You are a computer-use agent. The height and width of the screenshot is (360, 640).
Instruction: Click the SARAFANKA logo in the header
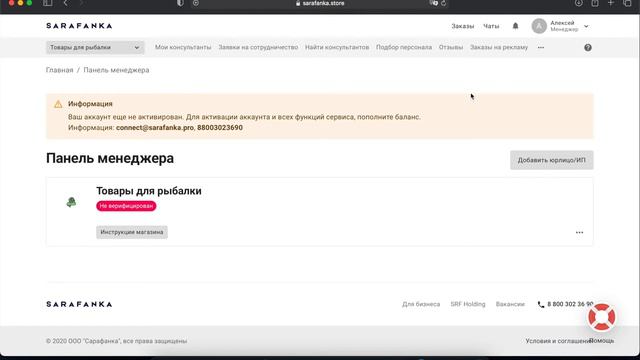pyautogui.click(x=79, y=26)
